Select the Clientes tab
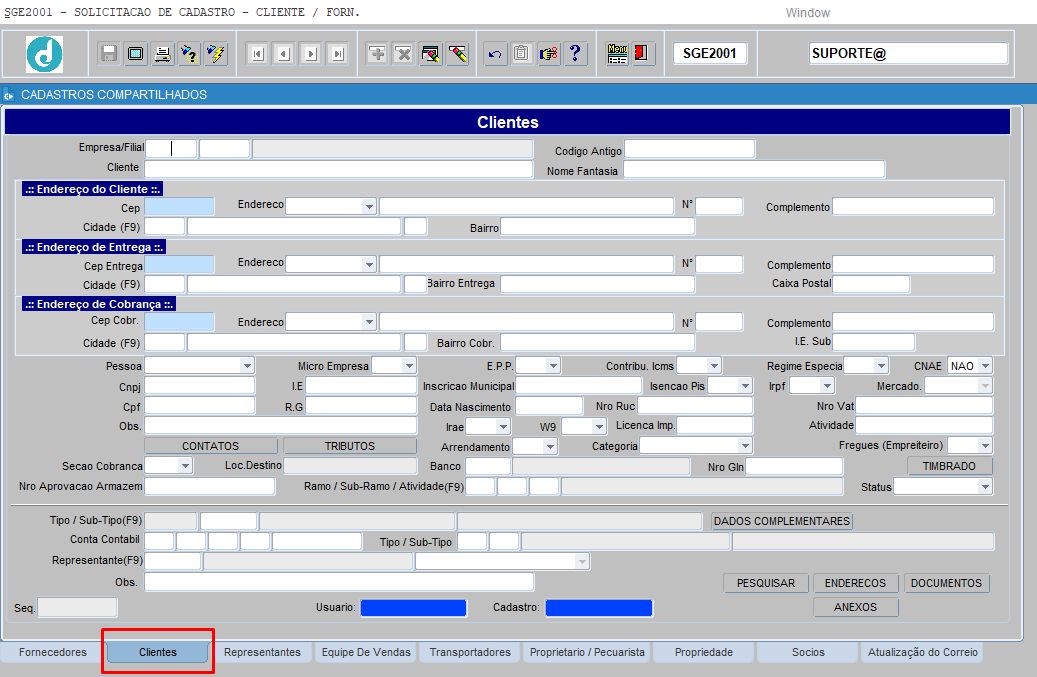Screen dimensions: 1037x677 (x=157, y=653)
